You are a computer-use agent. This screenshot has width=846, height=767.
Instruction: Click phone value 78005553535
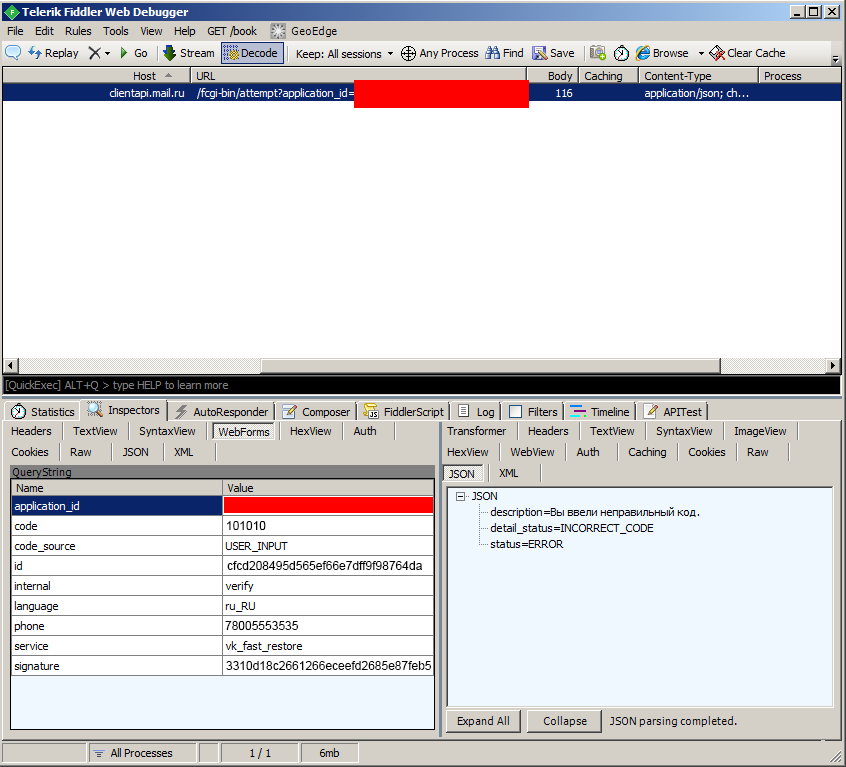click(x=262, y=626)
